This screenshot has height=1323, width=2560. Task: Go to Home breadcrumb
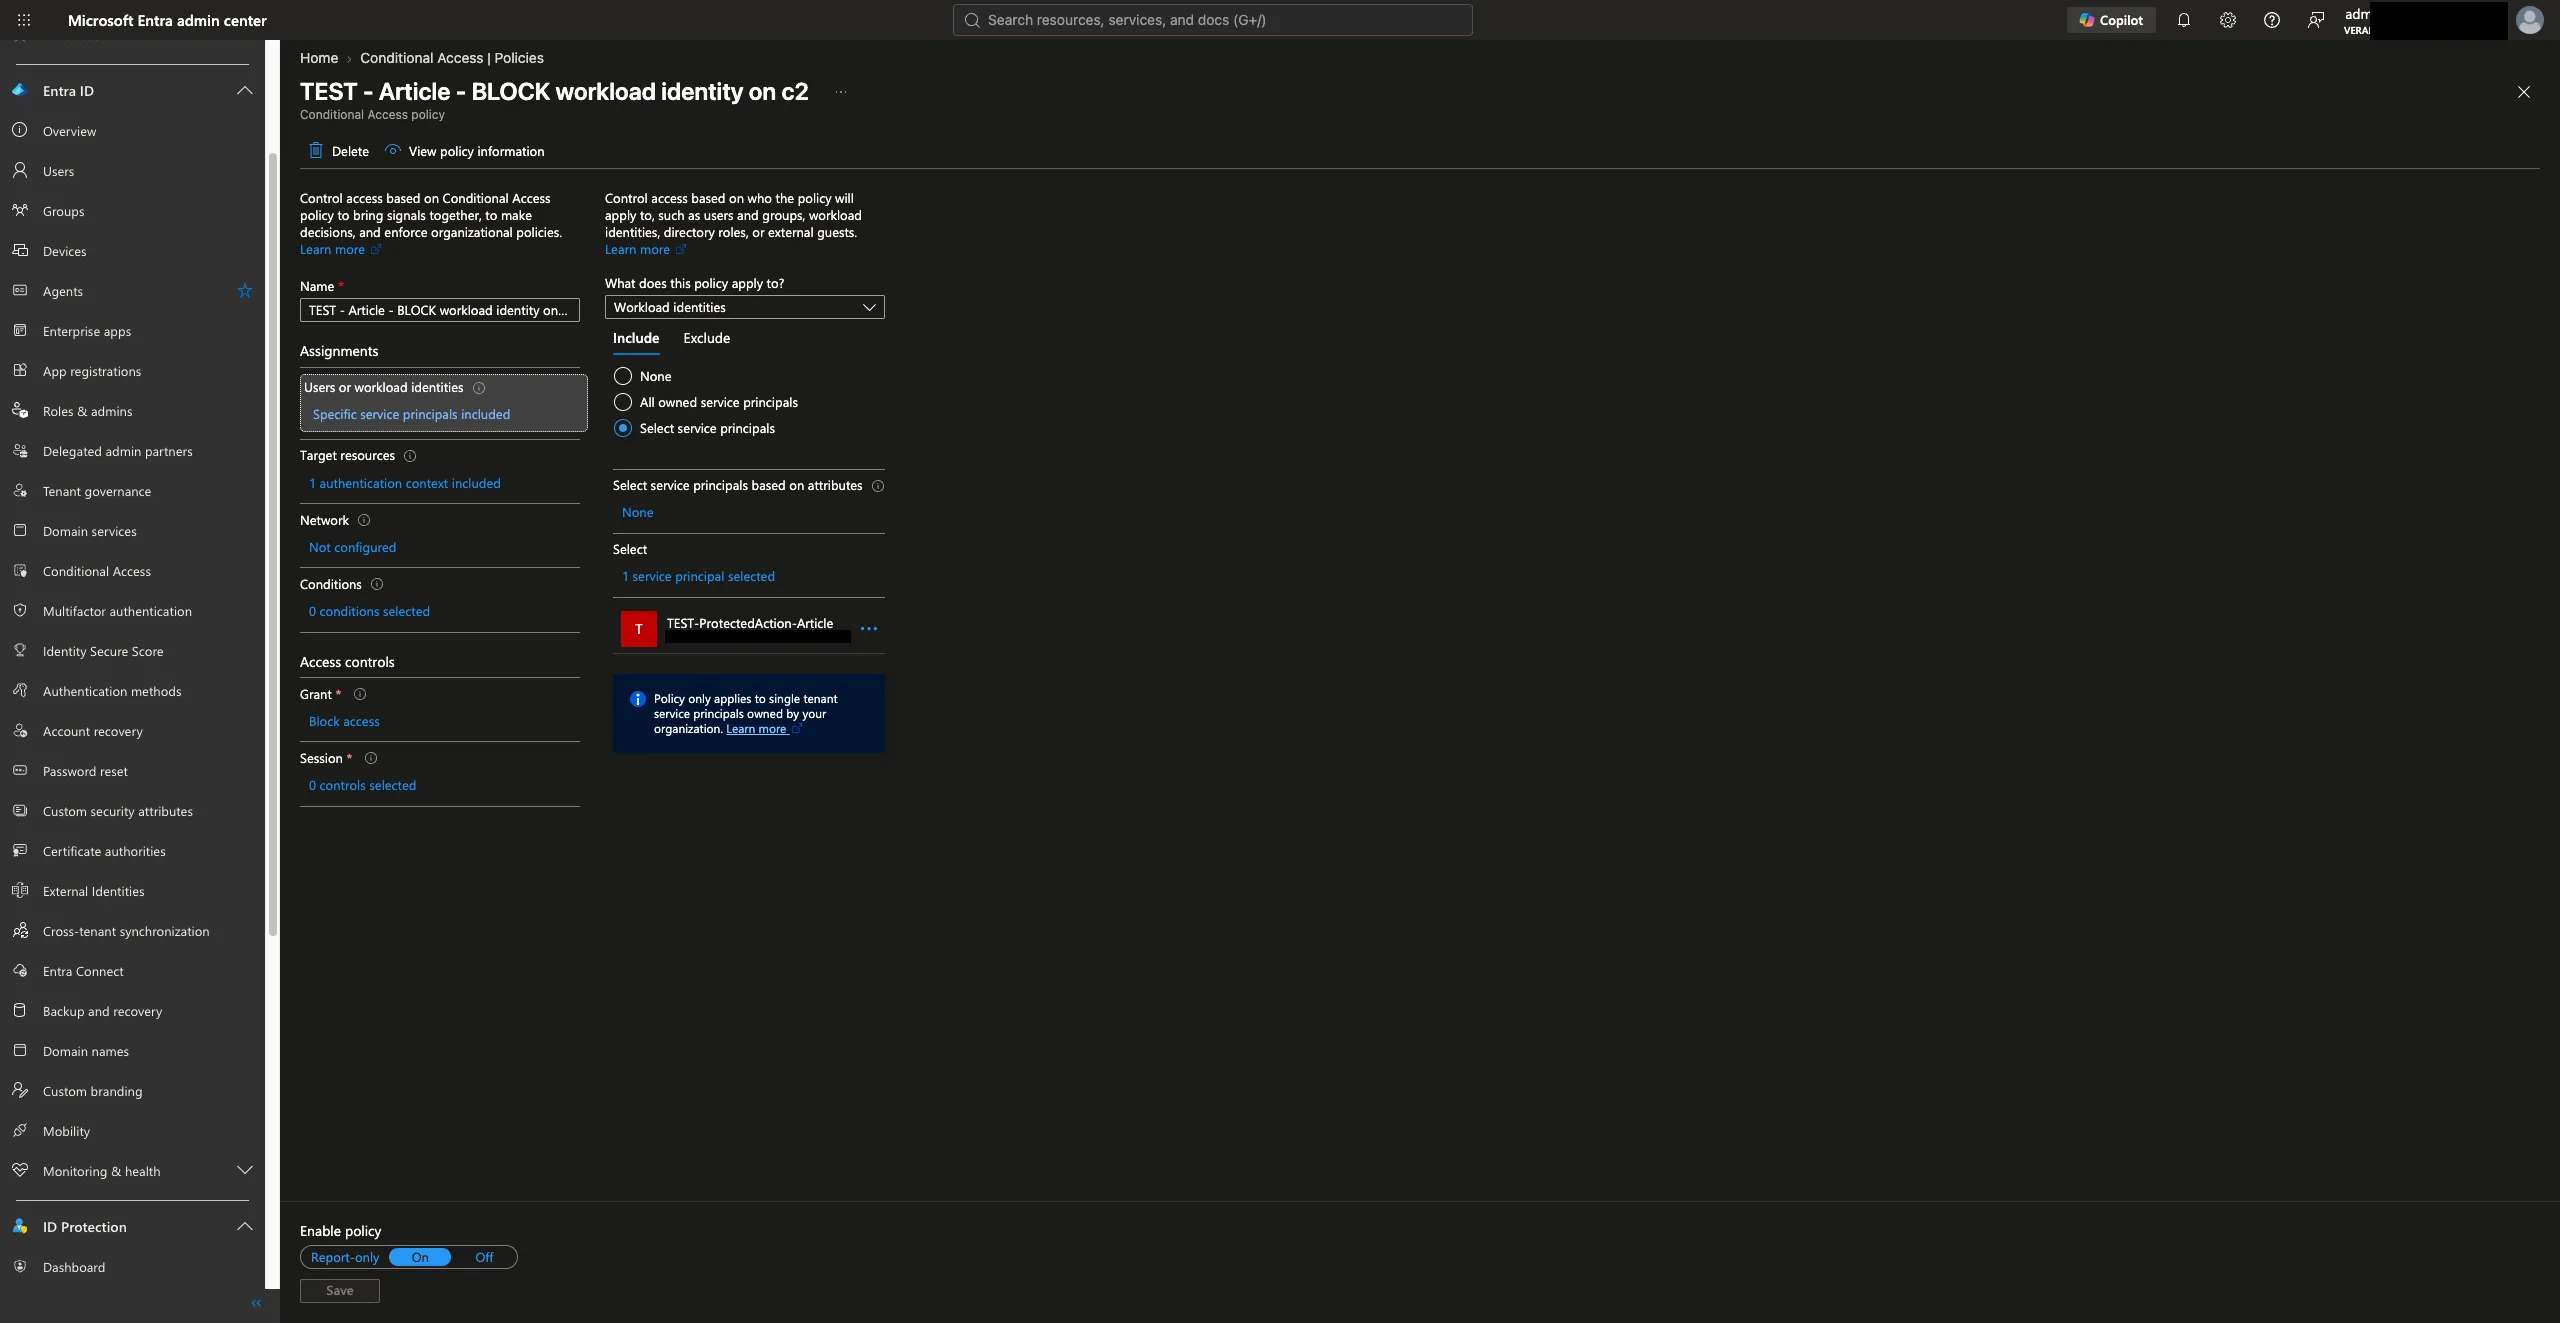point(319,58)
